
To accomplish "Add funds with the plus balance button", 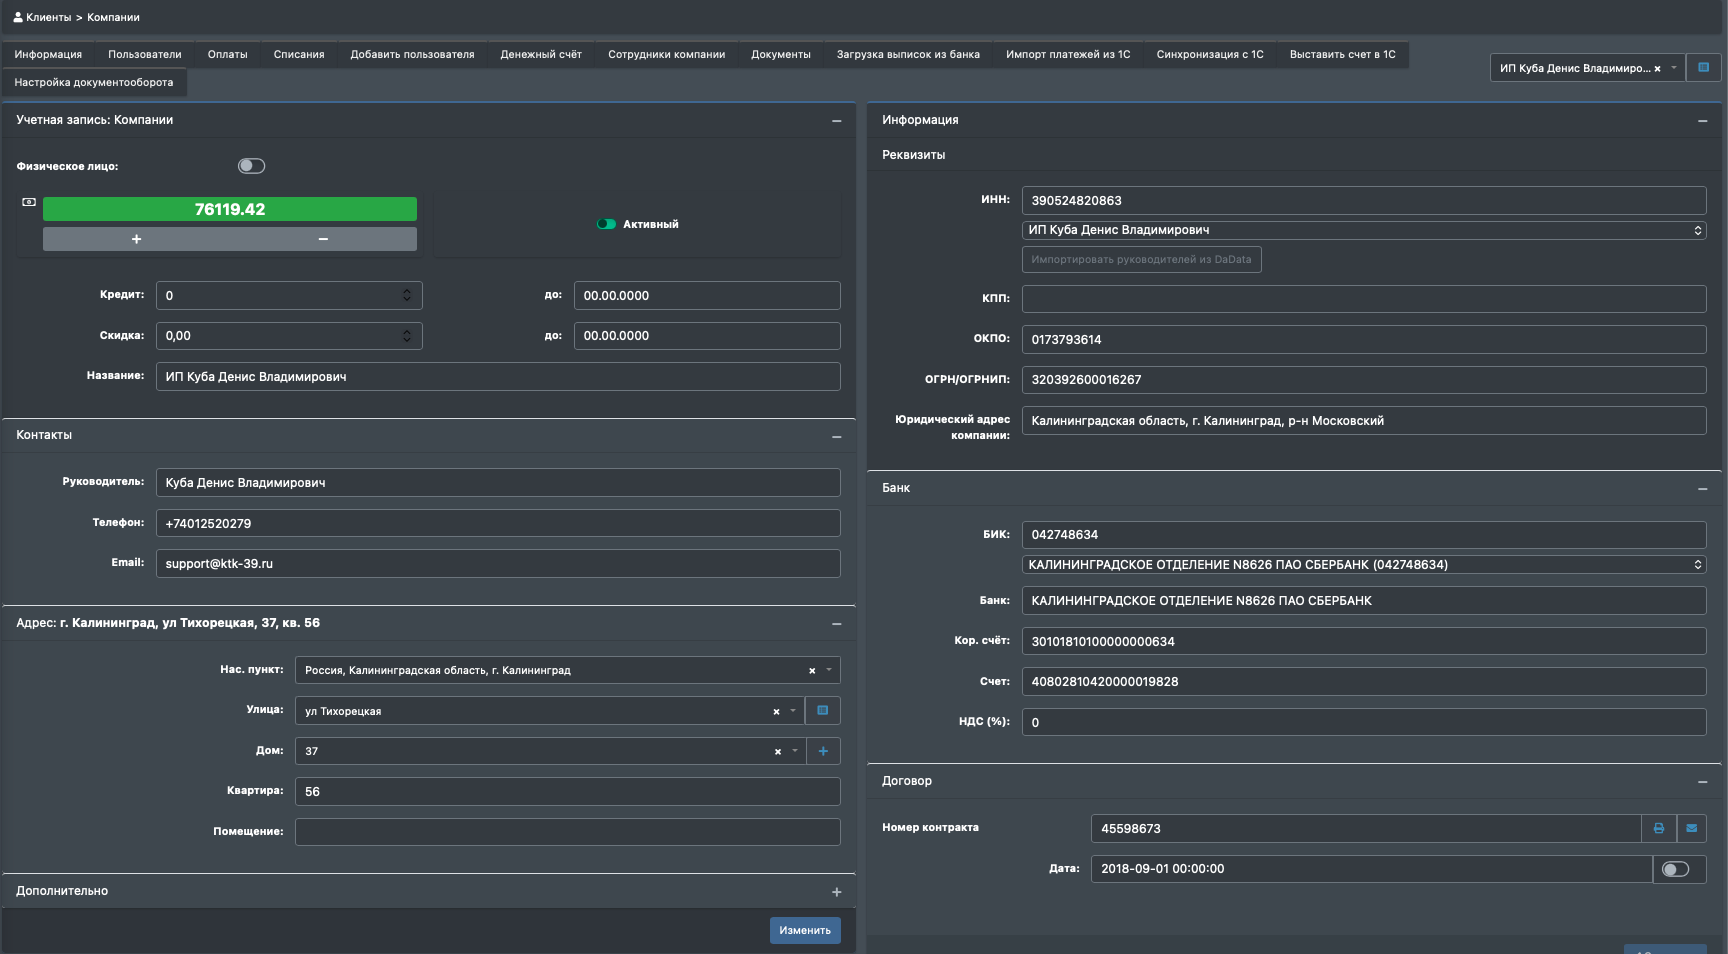I will [x=136, y=239].
